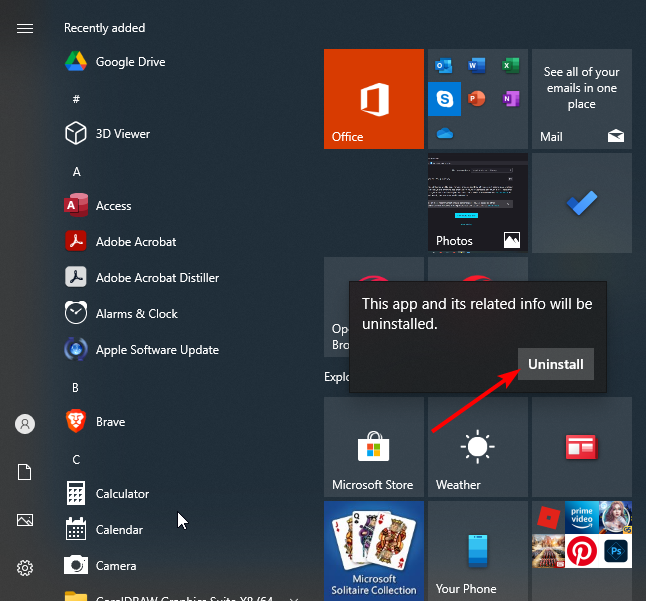Click the Excel icon in Office group tile
Screen dimensions: 646x601
pos(510,65)
